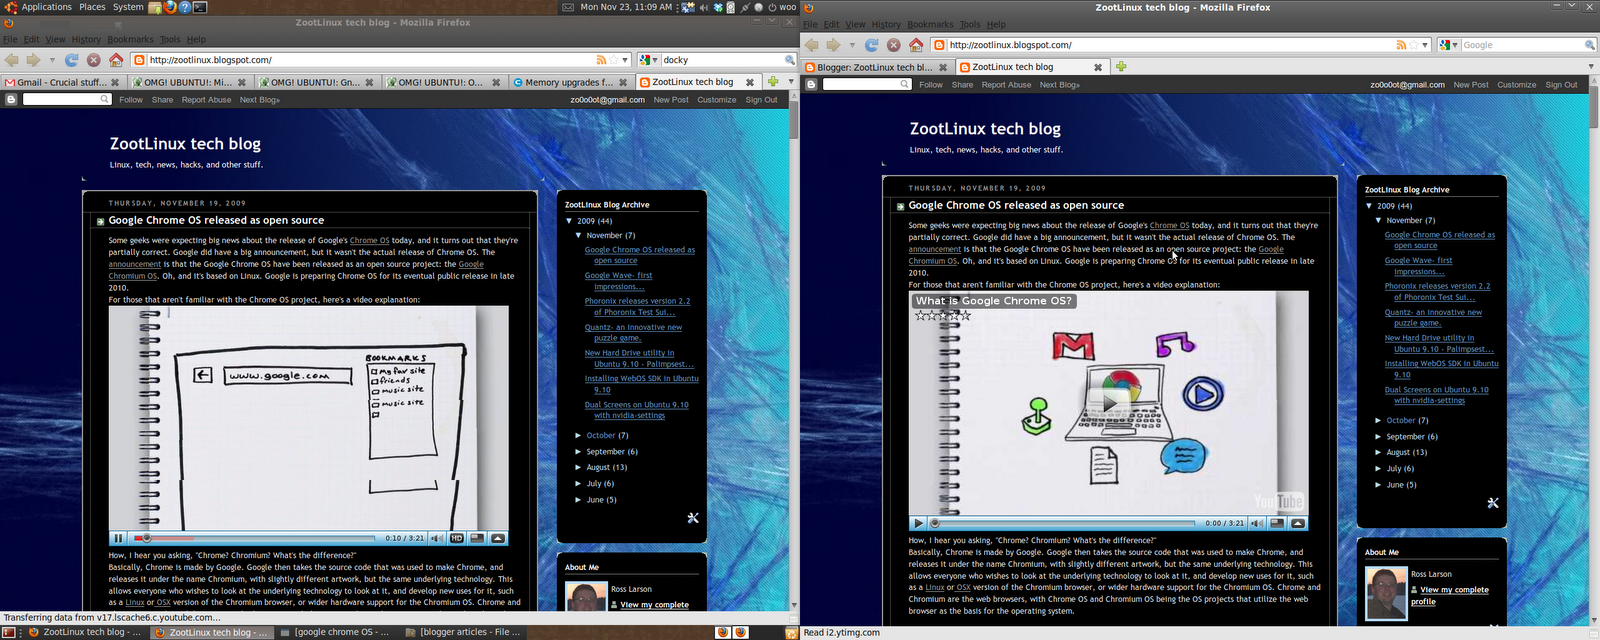
Task: Edit archive widget wrench icon in left window
Action: click(x=693, y=518)
